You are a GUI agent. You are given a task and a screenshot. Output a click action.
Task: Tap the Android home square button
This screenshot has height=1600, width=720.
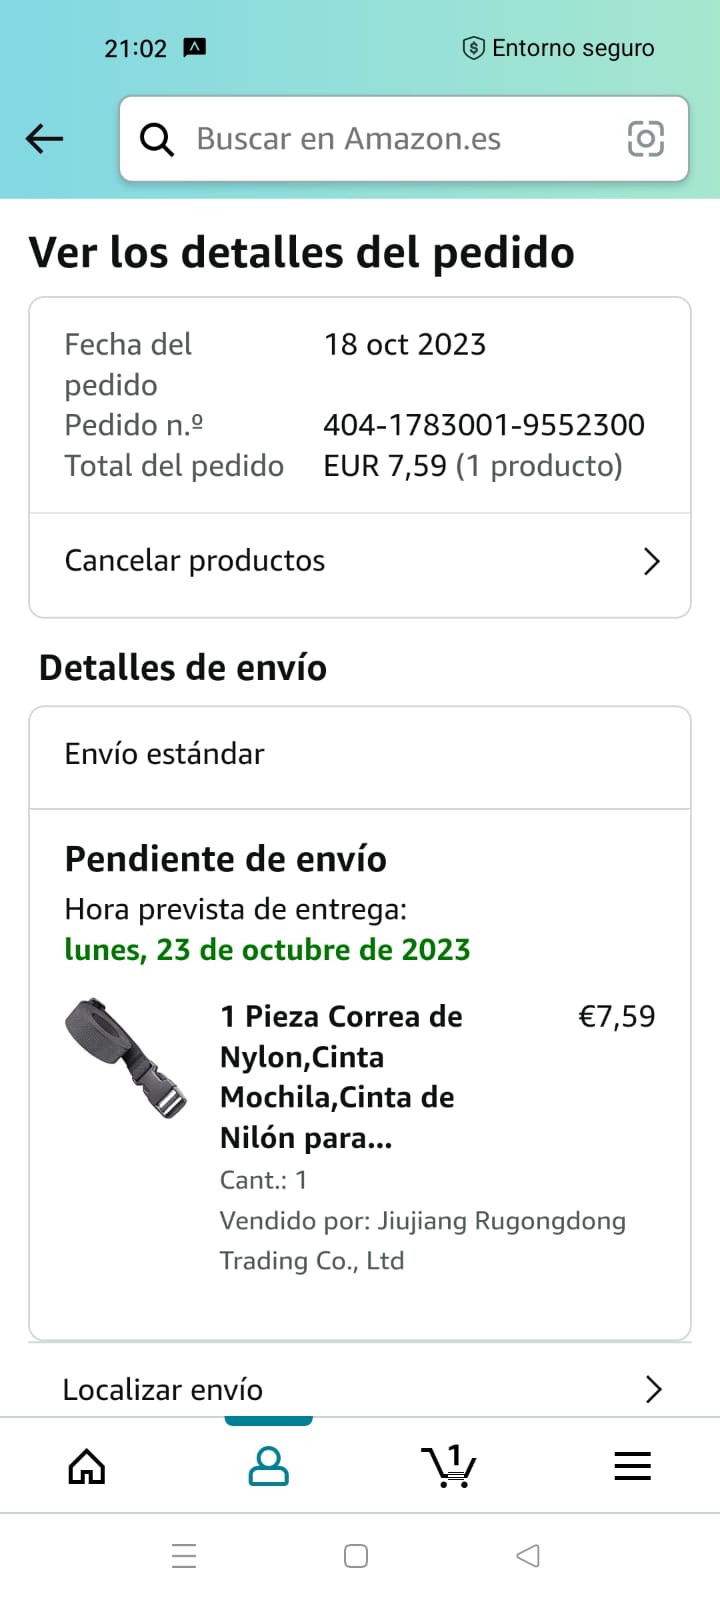point(356,1556)
